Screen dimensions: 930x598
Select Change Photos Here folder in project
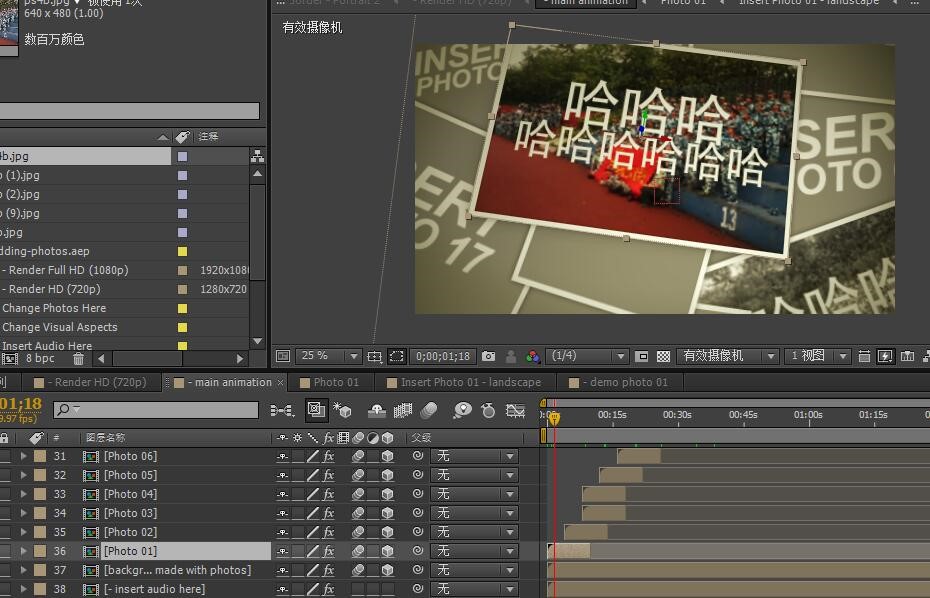pyautogui.click(x=54, y=308)
